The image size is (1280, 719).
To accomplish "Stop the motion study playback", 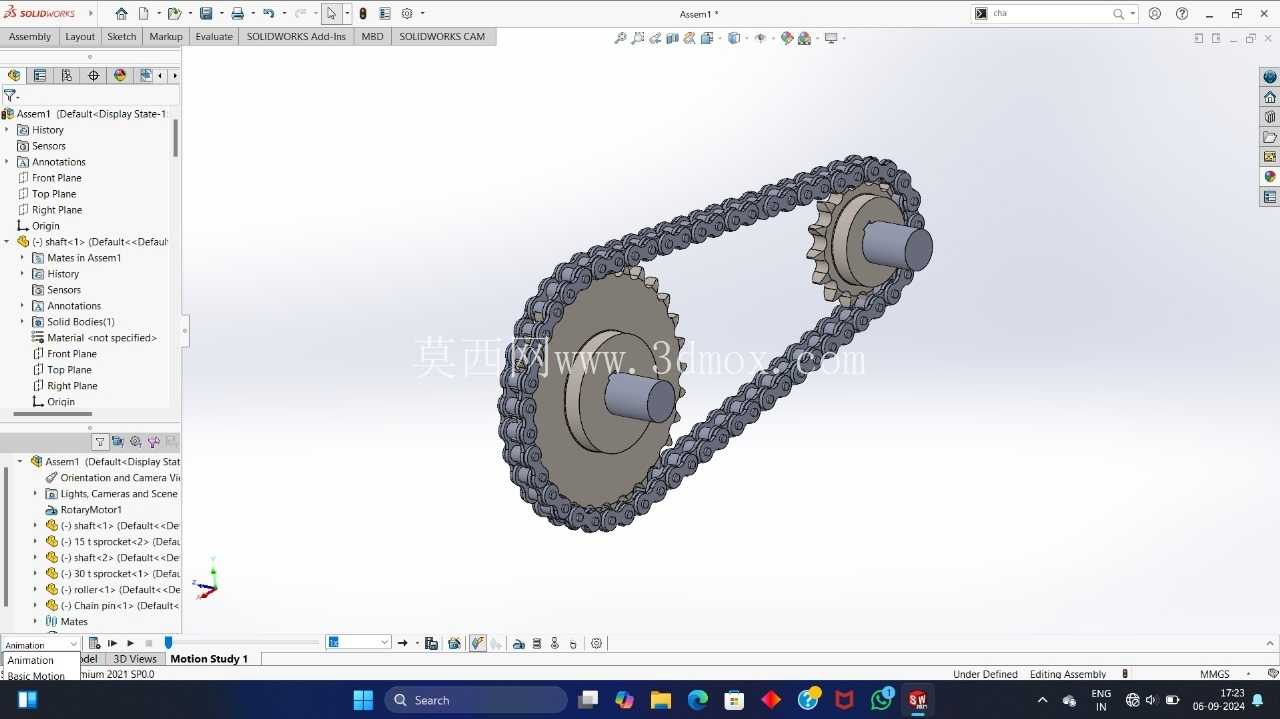I will coord(149,643).
